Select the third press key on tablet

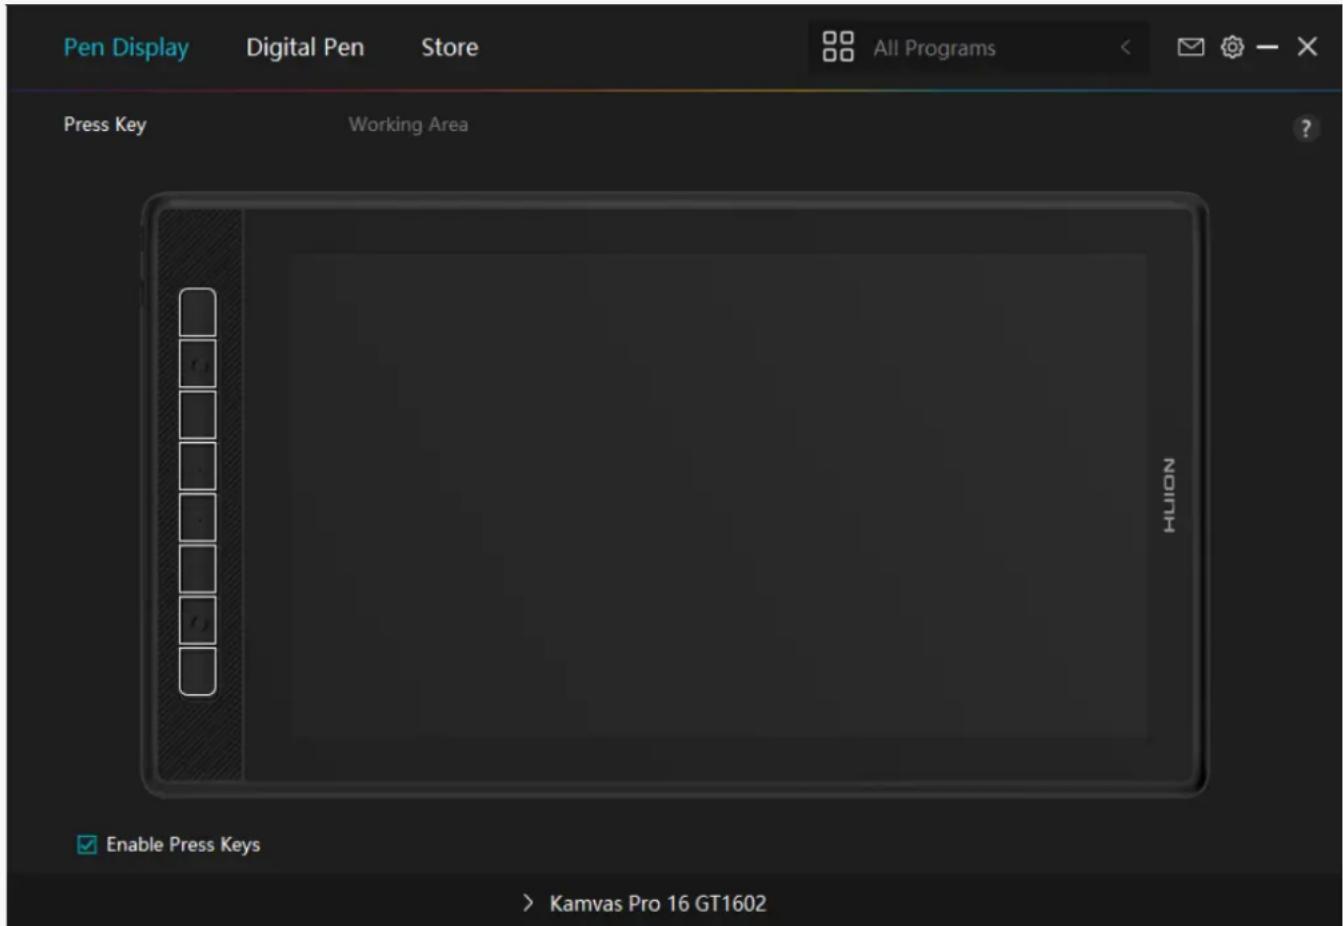tap(198, 415)
